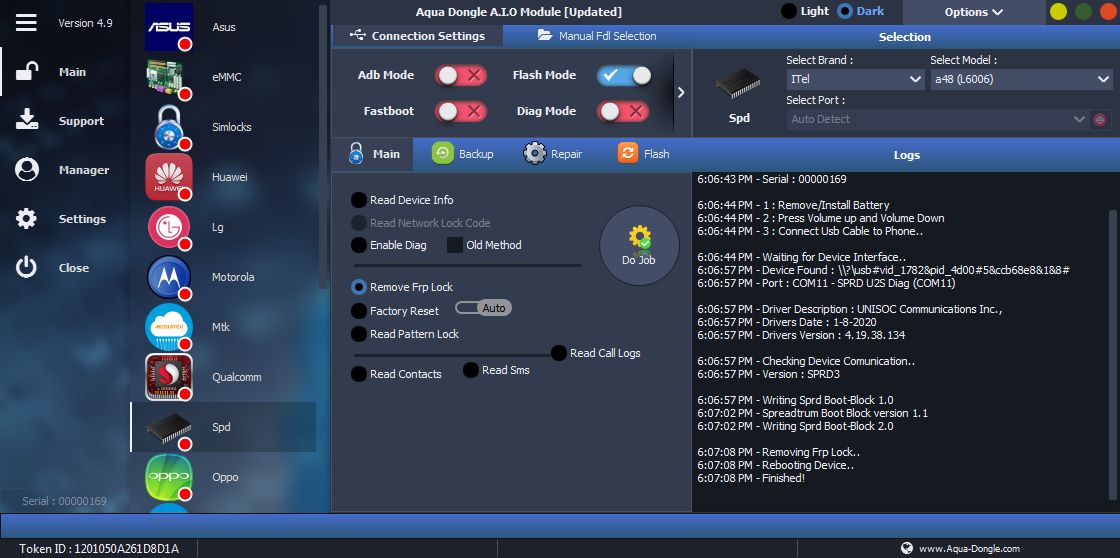Open the Options dropdown menu
This screenshot has width=1120, height=558.
[974, 11]
